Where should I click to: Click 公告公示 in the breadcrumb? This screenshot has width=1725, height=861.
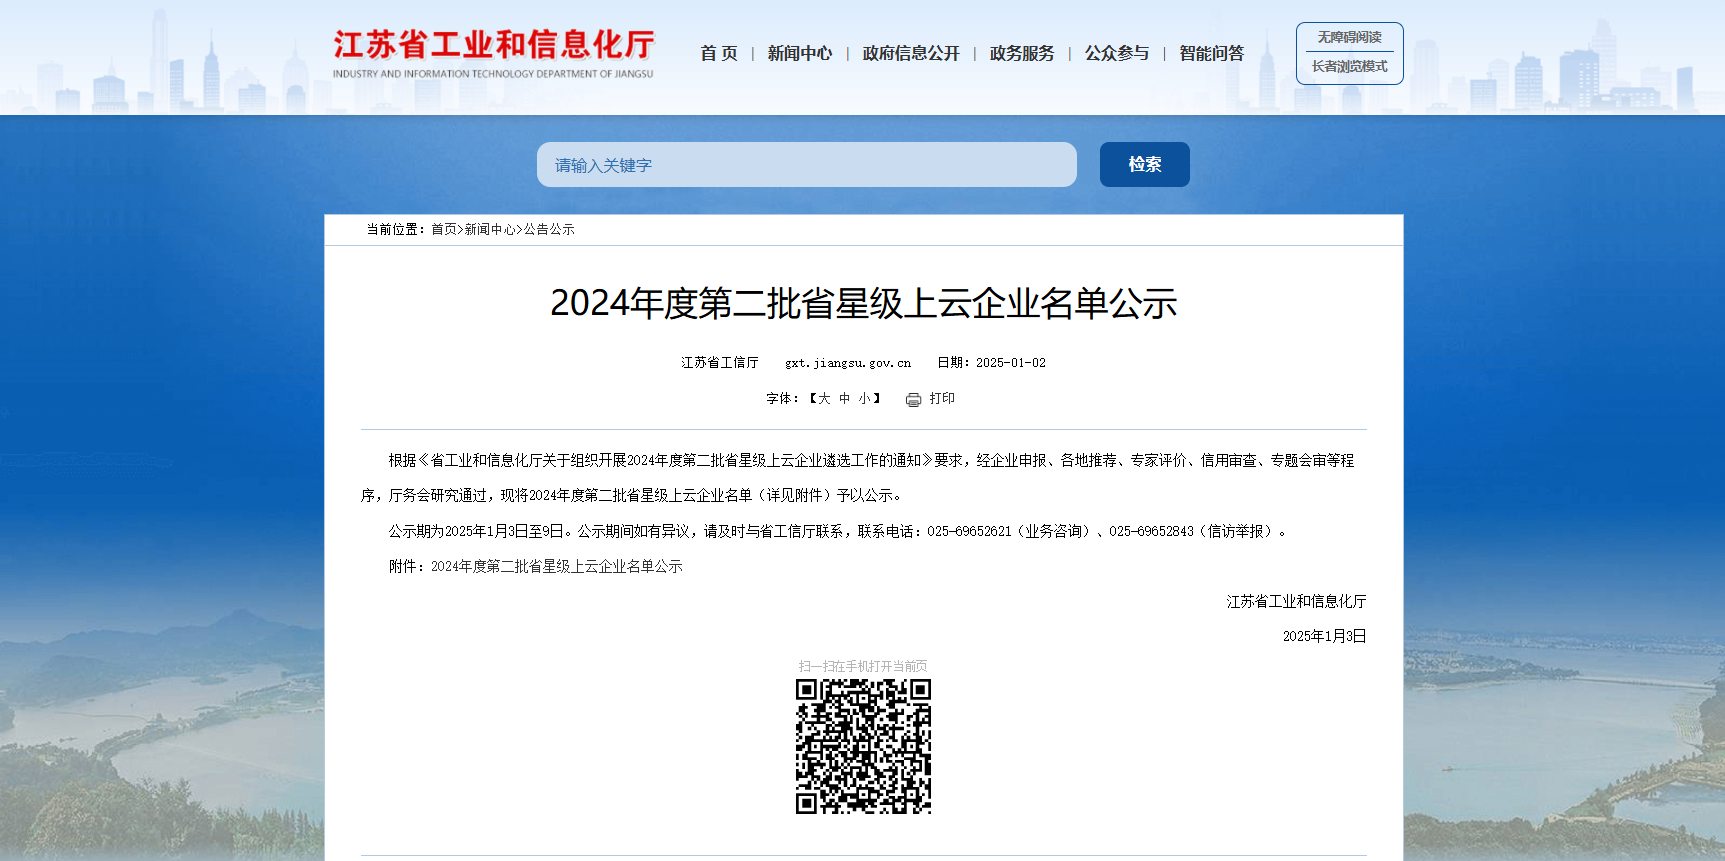[549, 230]
